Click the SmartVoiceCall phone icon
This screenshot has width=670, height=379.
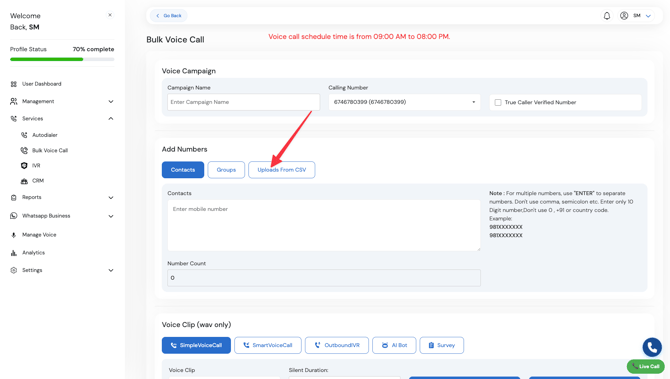(246, 345)
